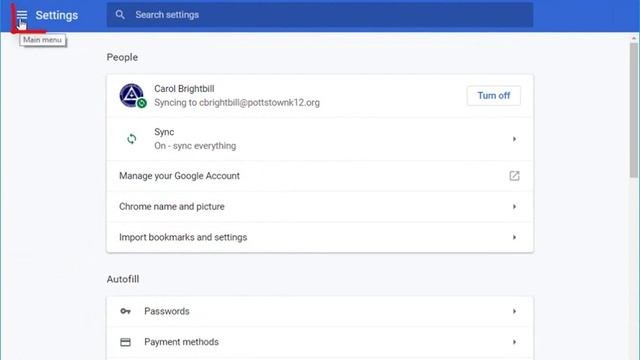Open Import bookmarks and settings
The image size is (640, 360).
click(320, 237)
